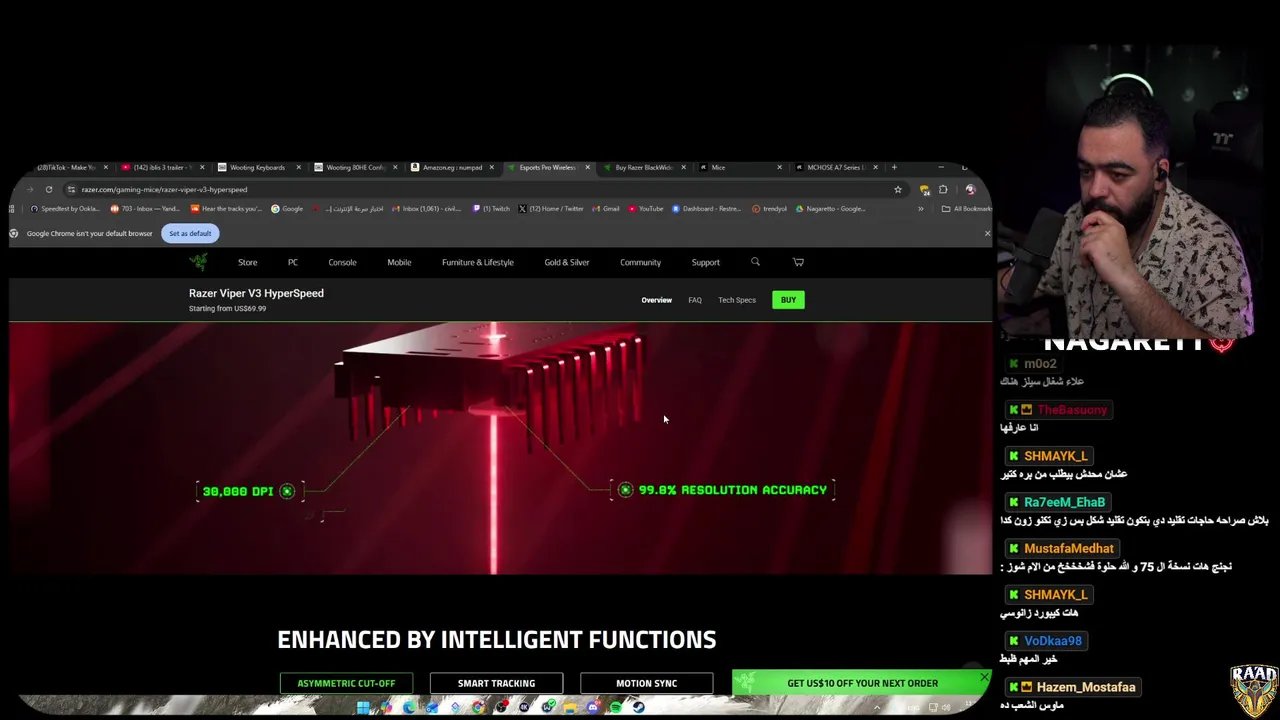Open the Twitch bookmark
Screen dimensions: 1280x720
point(491,209)
